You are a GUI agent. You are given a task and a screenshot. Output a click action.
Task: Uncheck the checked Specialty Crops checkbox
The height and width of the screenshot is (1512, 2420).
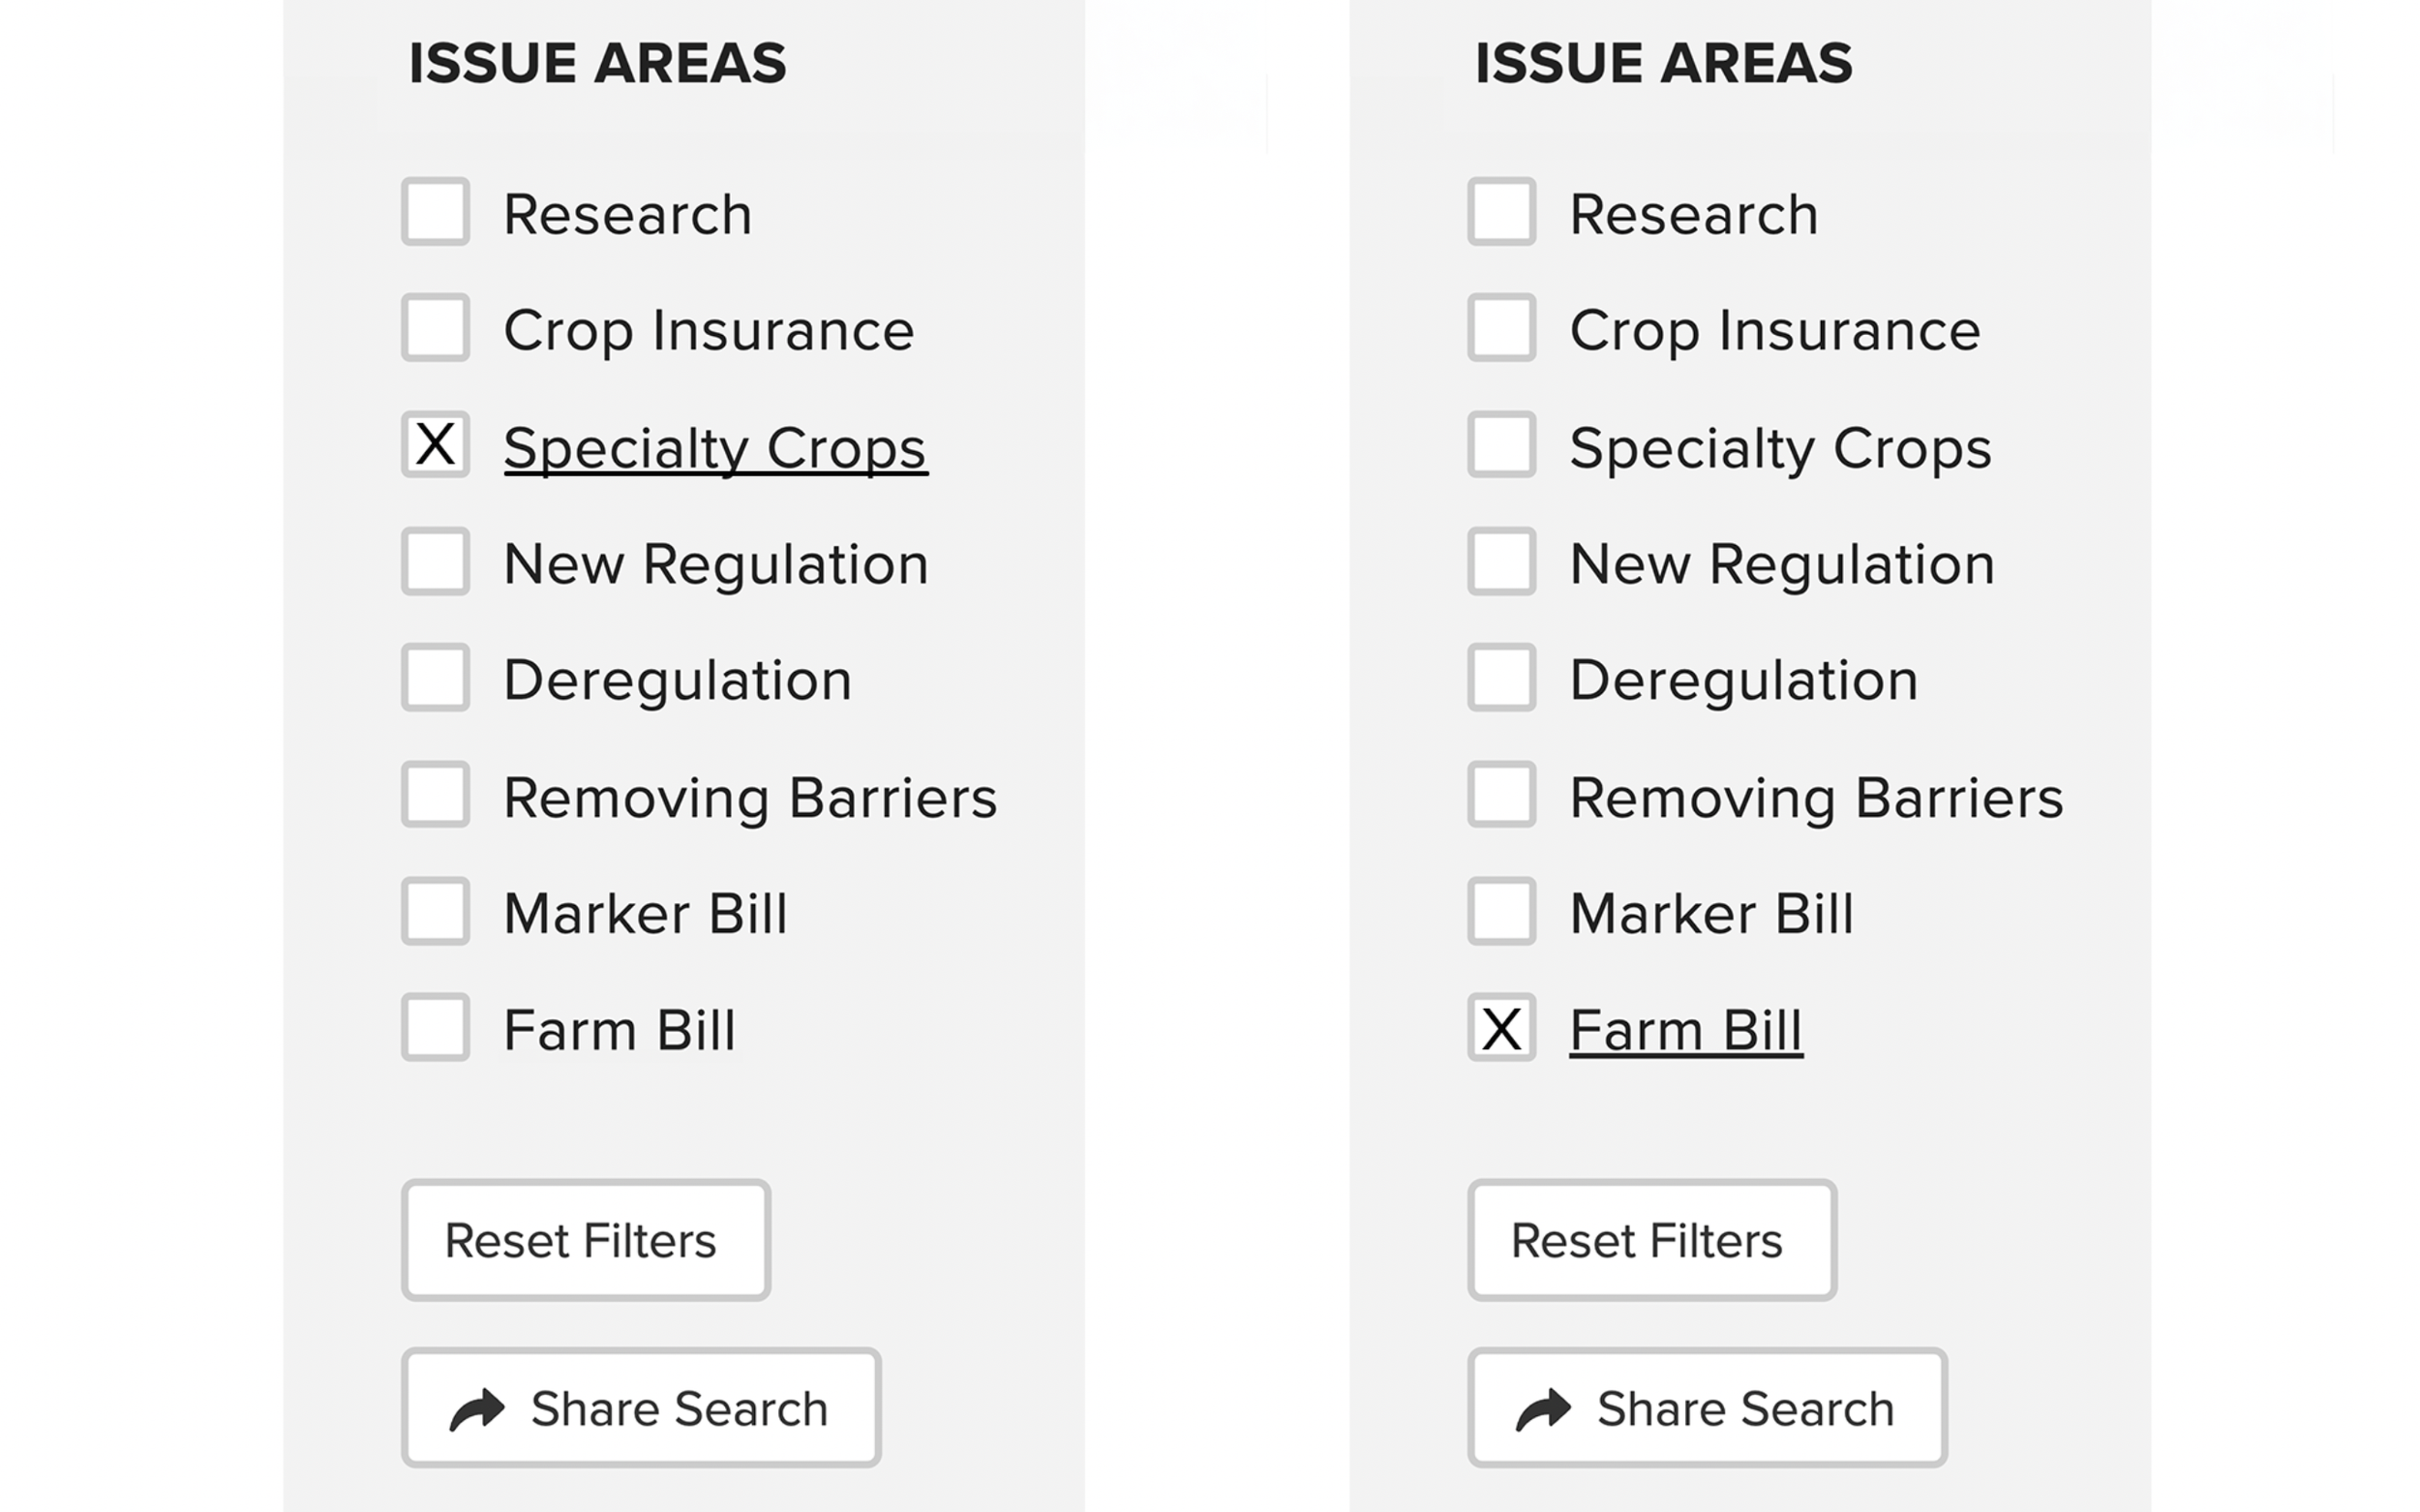click(x=436, y=445)
